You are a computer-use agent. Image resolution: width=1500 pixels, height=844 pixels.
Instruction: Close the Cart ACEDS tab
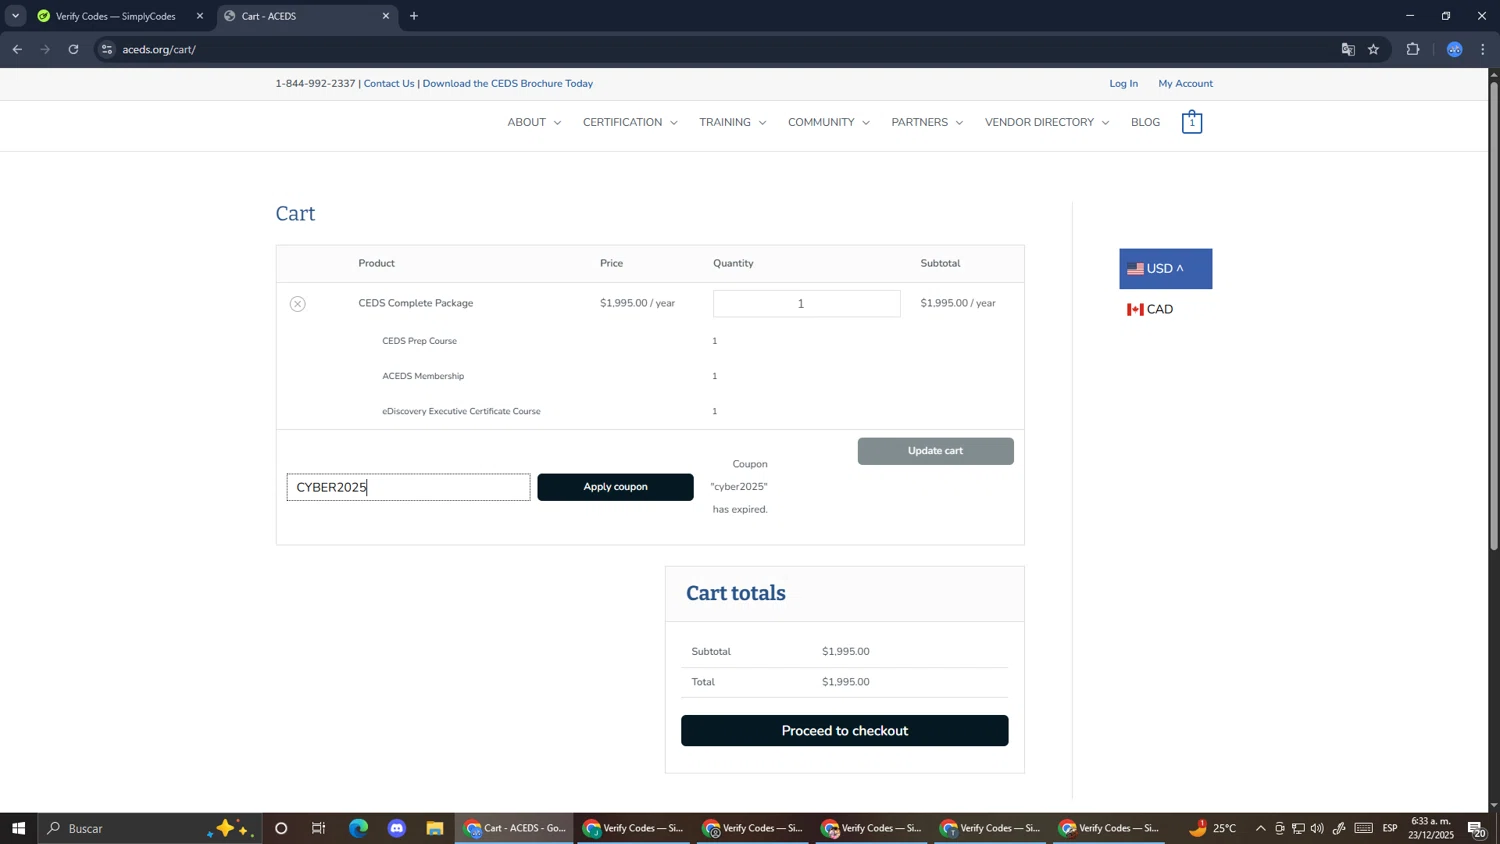(x=386, y=16)
